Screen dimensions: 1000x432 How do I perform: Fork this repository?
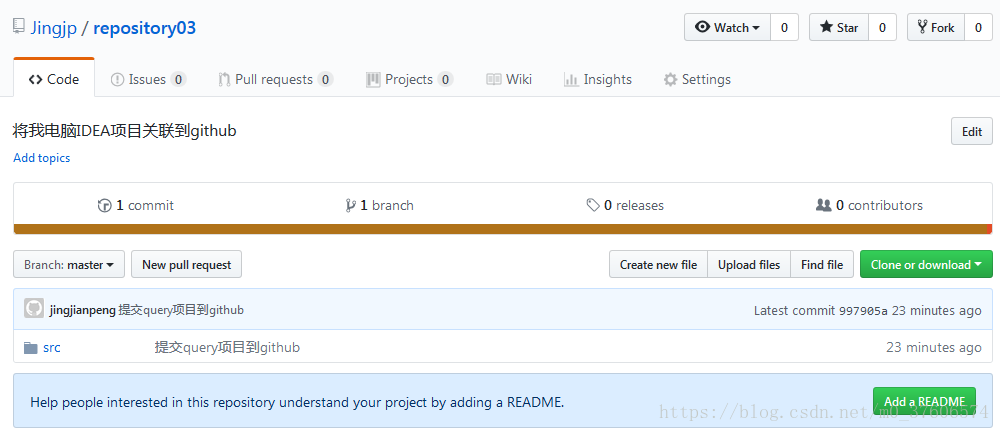point(936,27)
